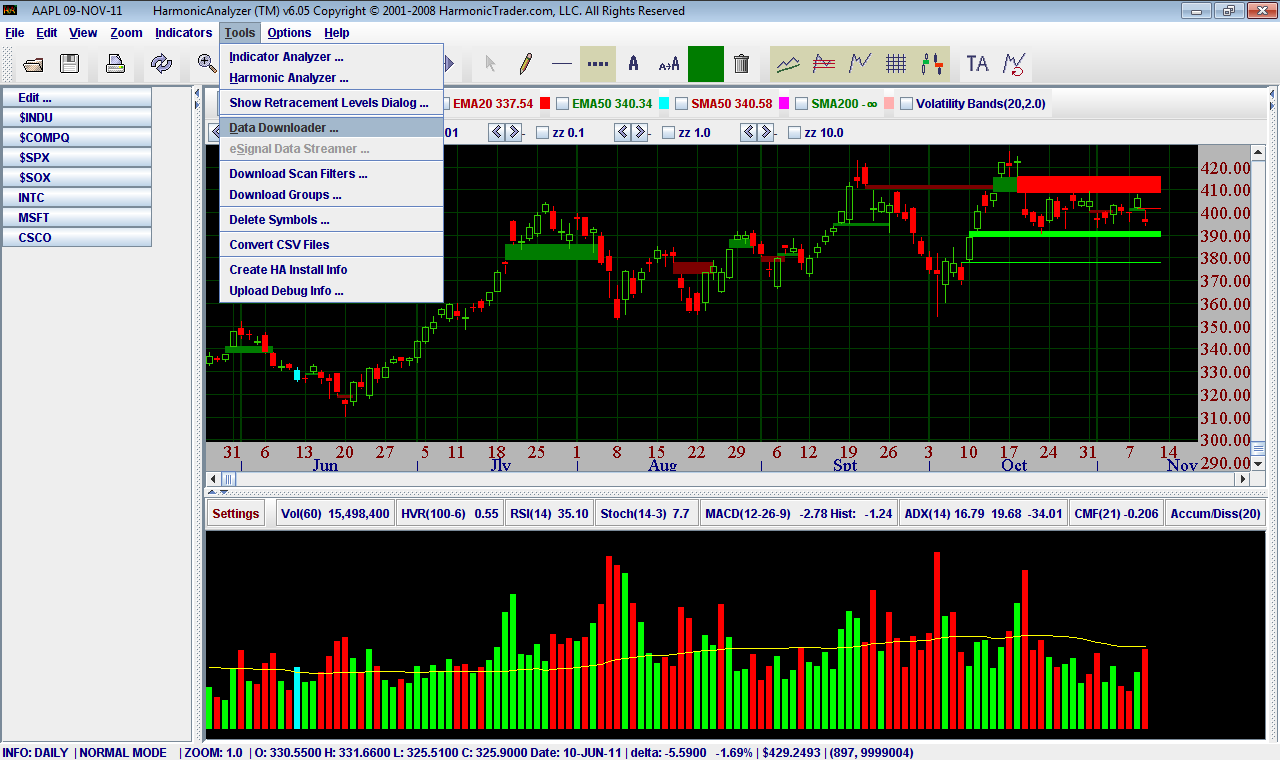Select Convert CSV Files menu entry

[279, 245]
